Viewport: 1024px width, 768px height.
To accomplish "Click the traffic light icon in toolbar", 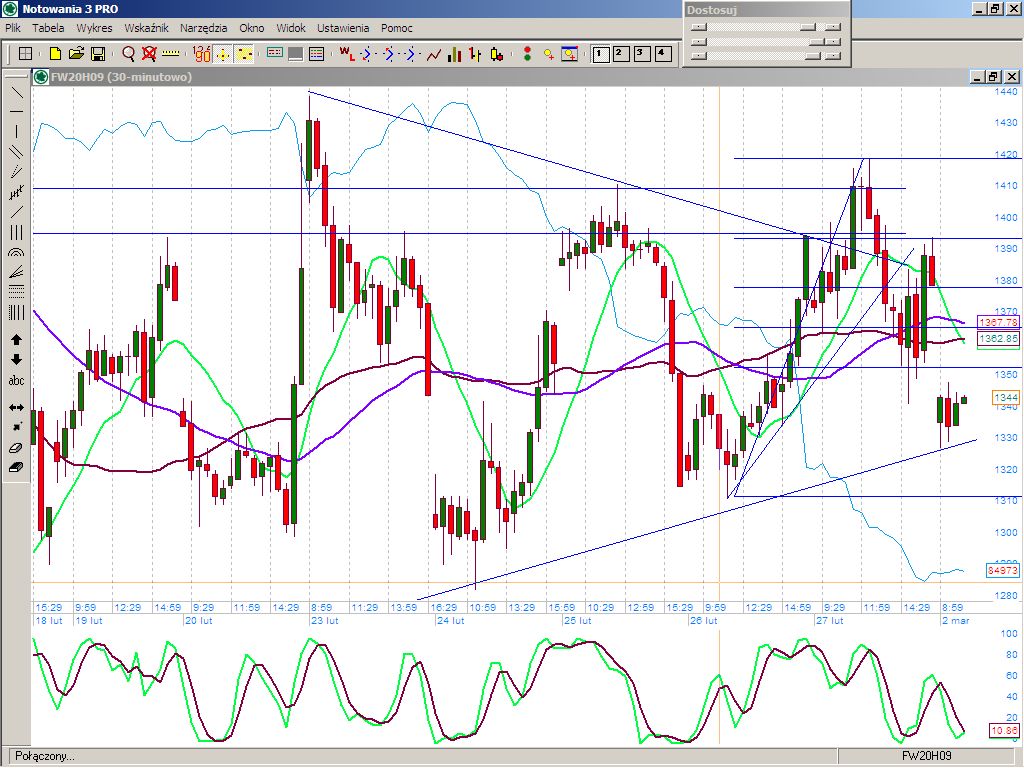I will pyautogui.click(x=527, y=54).
